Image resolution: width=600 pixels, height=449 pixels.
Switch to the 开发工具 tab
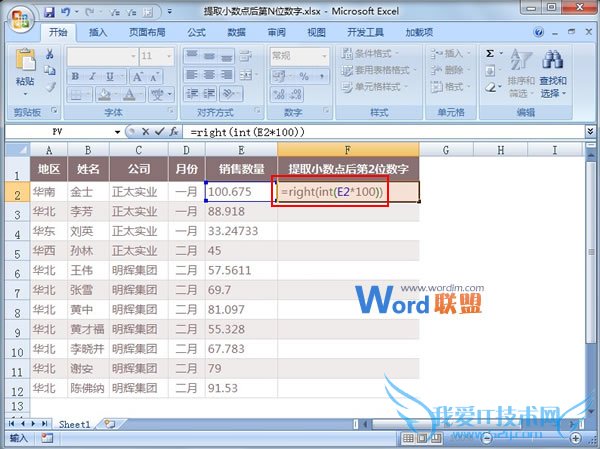[365, 33]
